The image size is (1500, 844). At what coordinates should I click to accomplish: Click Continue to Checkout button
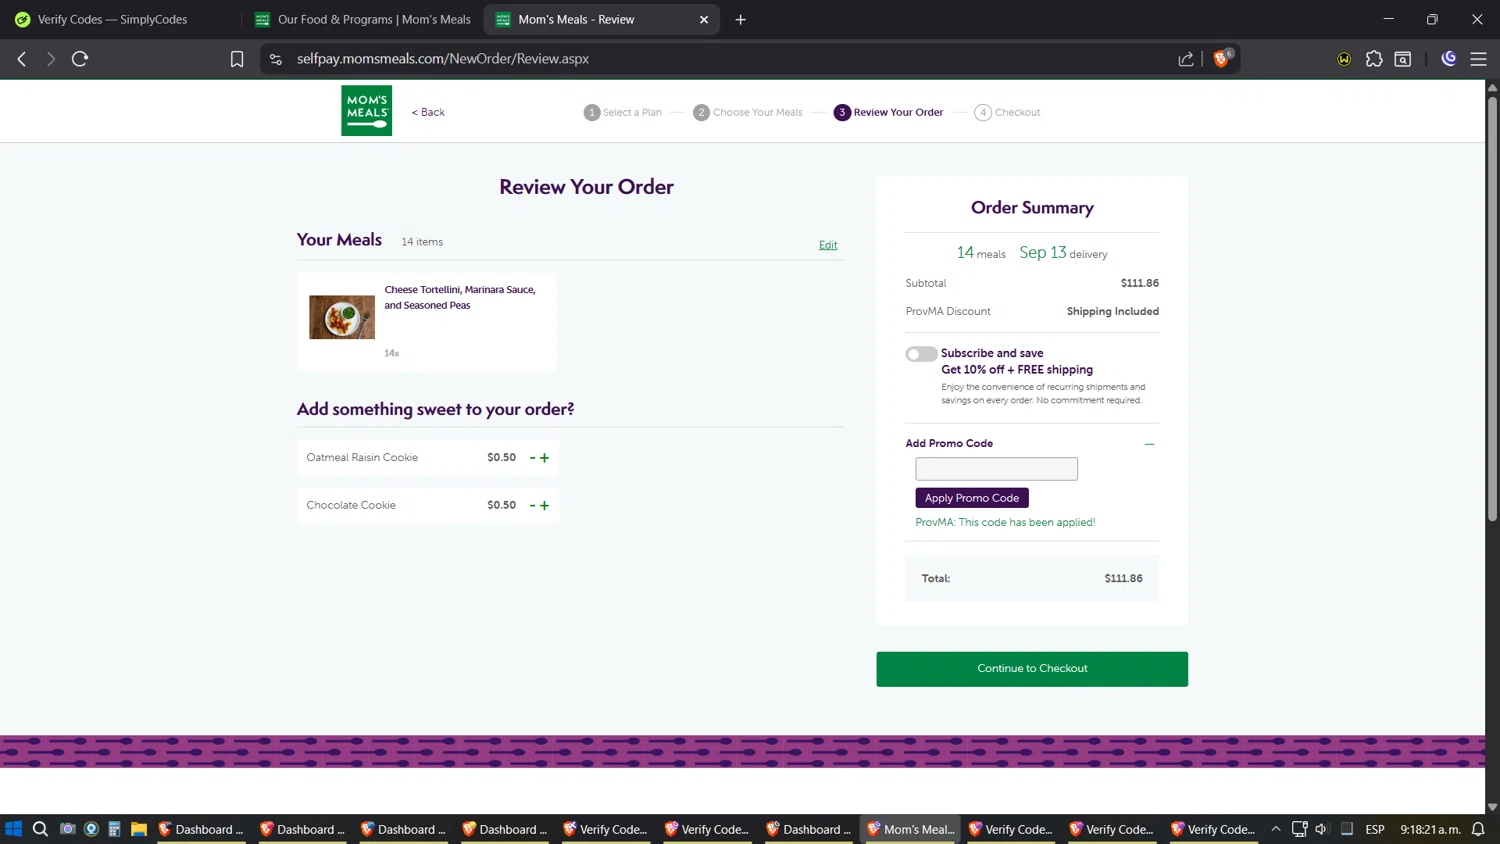tap(1032, 669)
